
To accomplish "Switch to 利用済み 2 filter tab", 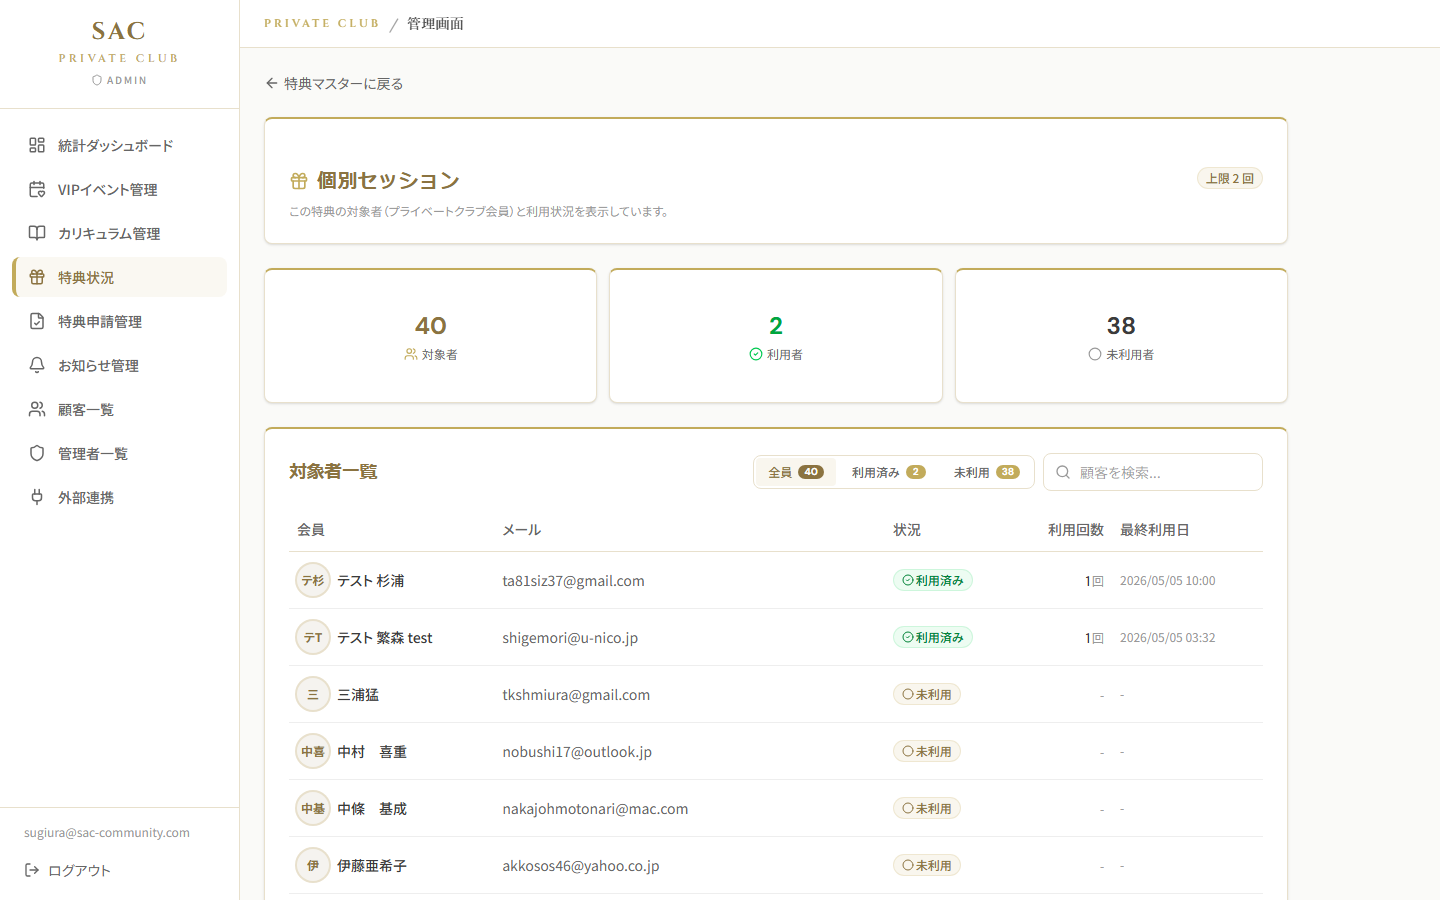I will click(x=888, y=472).
